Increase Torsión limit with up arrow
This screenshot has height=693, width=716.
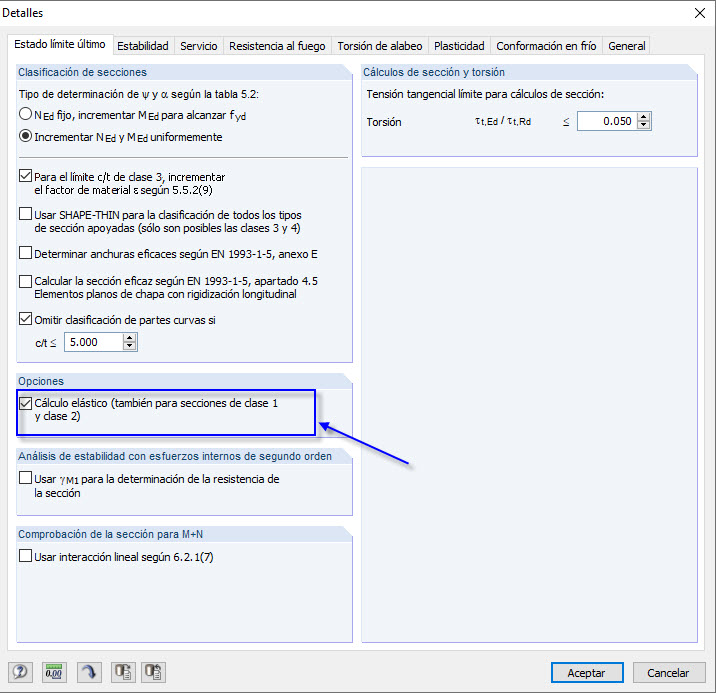click(644, 117)
